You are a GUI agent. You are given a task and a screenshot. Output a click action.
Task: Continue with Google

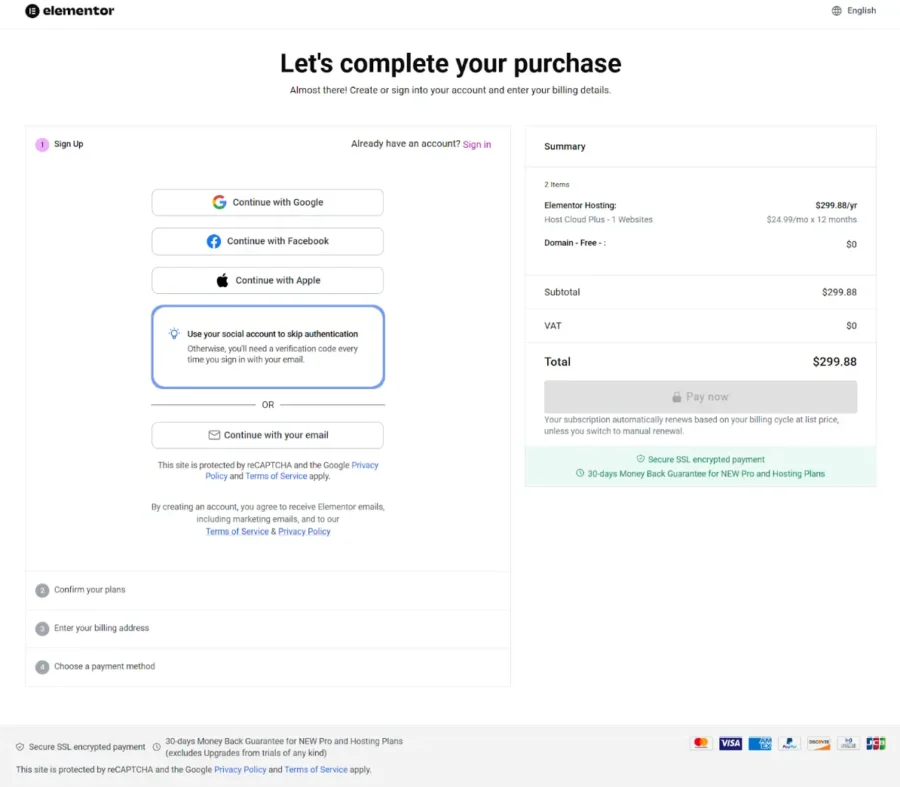coord(267,202)
